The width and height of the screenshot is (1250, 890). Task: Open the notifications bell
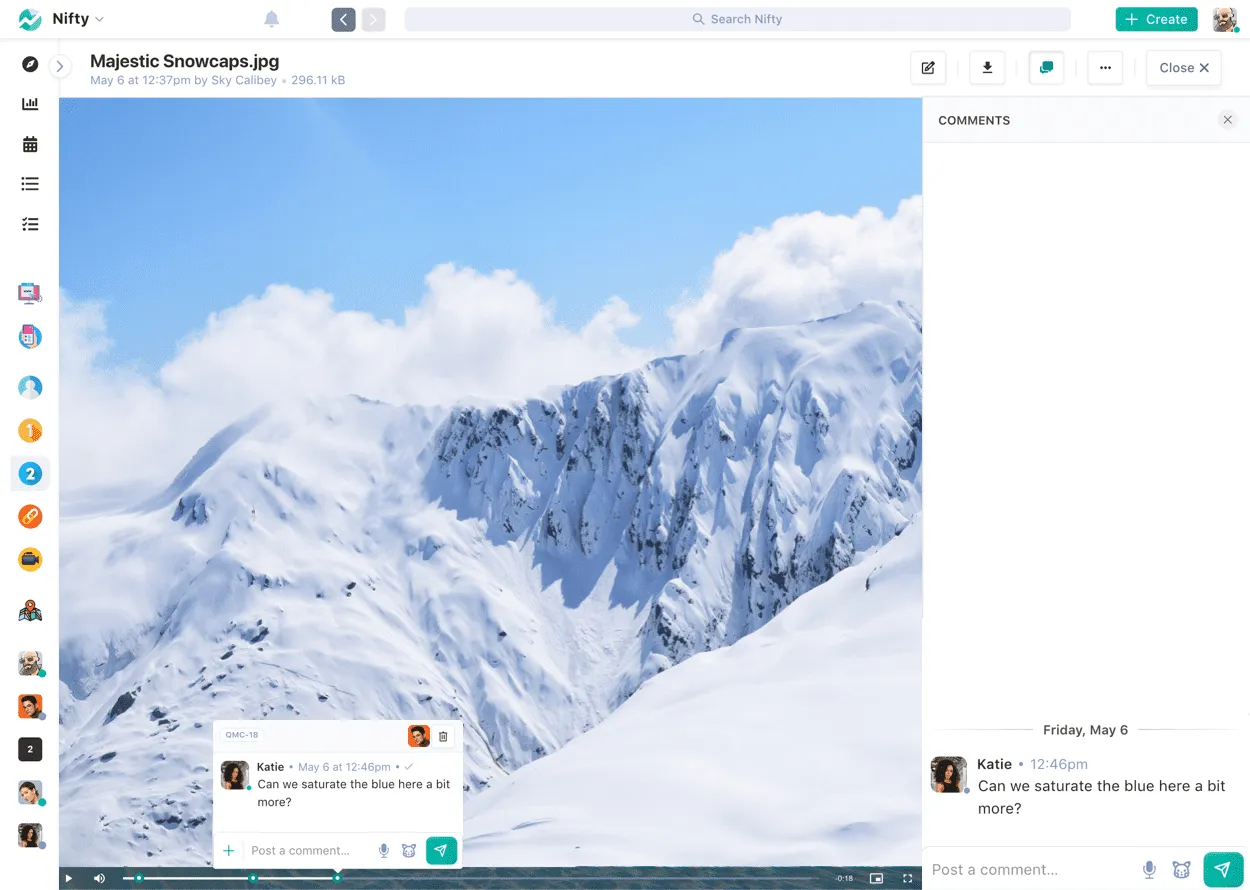tap(271, 19)
